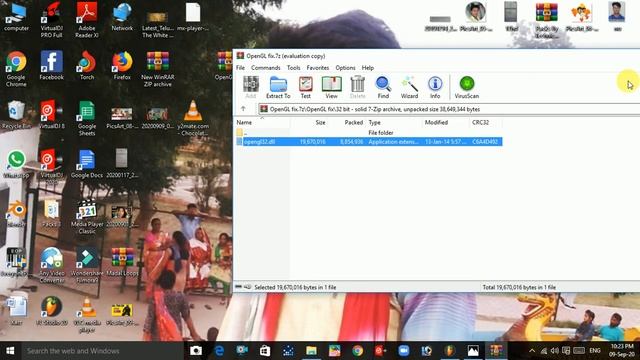Click the volume speaker tray icon
The height and width of the screenshot is (360, 640).
pyautogui.click(x=554, y=351)
